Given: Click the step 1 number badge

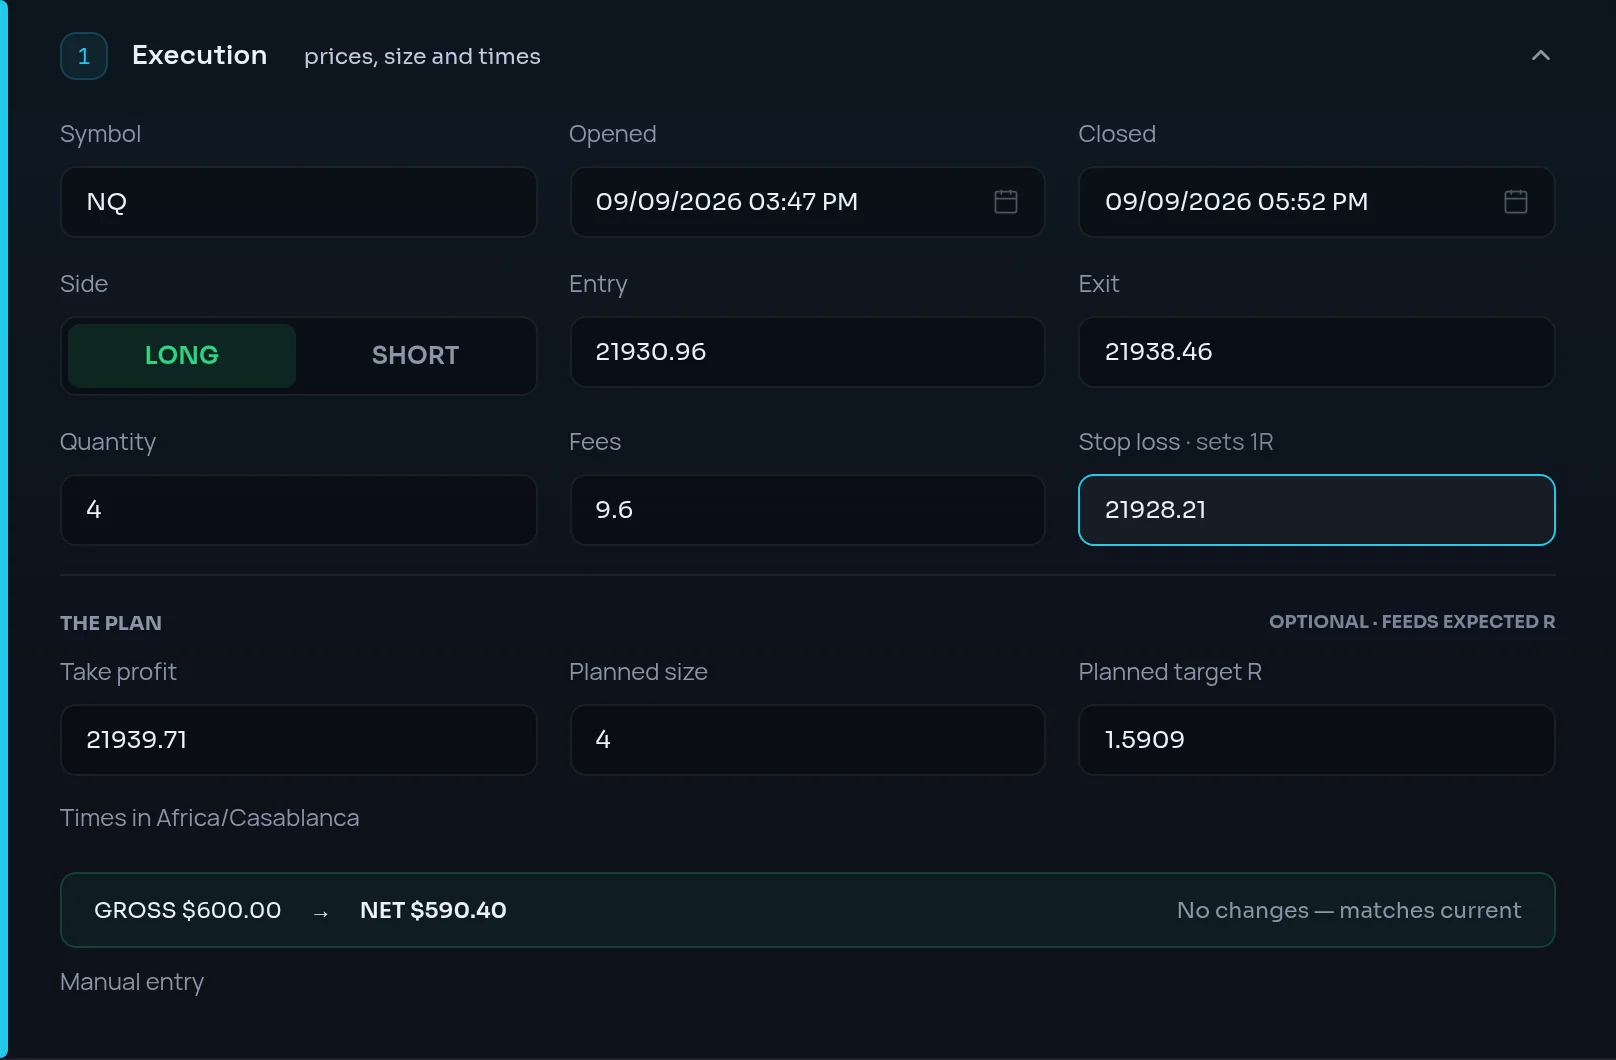Looking at the screenshot, I should click(84, 56).
